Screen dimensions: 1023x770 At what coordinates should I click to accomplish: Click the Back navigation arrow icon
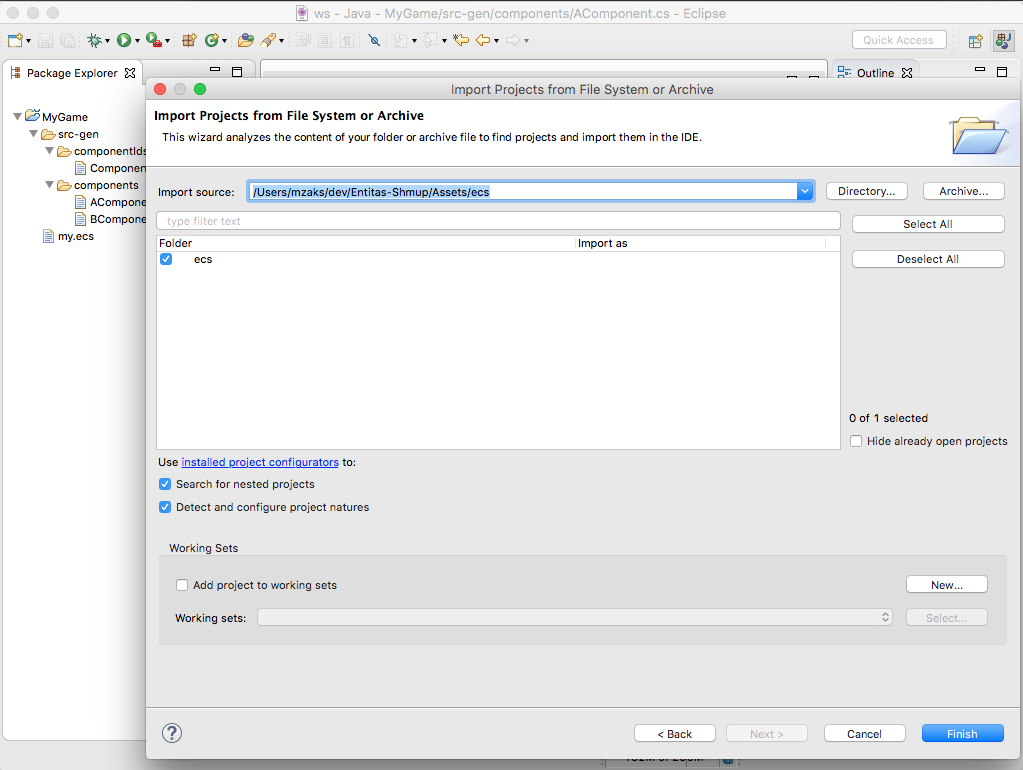coord(483,40)
